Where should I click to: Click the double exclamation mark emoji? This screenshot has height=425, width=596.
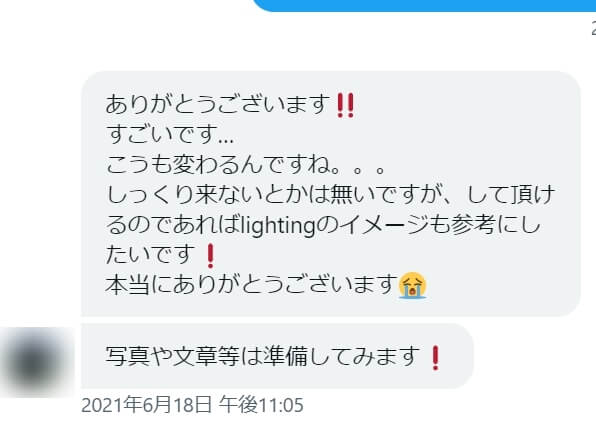tap(346, 105)
